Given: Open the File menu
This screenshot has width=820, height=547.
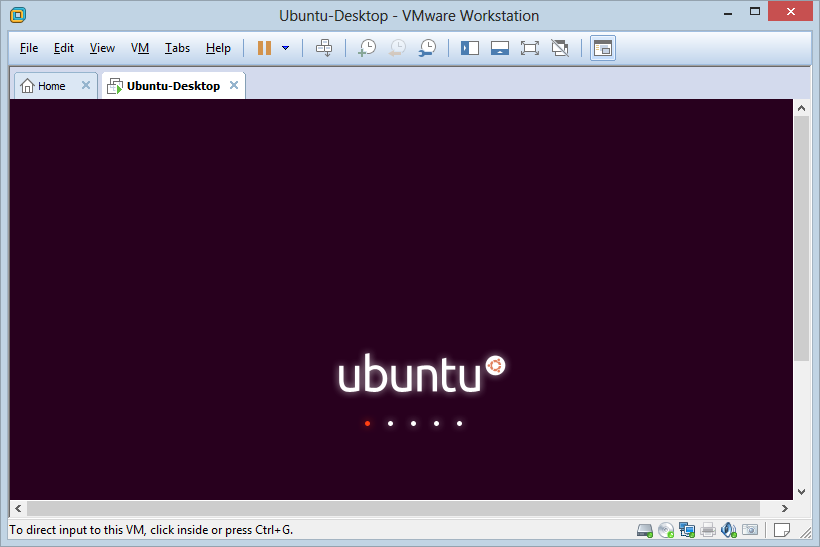Looking at the screenshot, I should 29,48.
